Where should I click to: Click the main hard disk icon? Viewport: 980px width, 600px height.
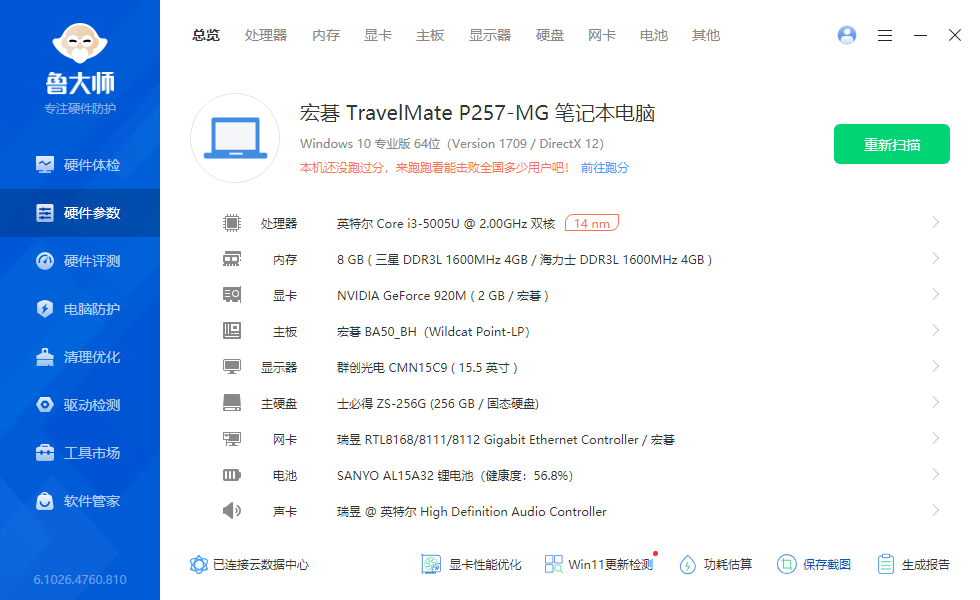tap(232, 402)
